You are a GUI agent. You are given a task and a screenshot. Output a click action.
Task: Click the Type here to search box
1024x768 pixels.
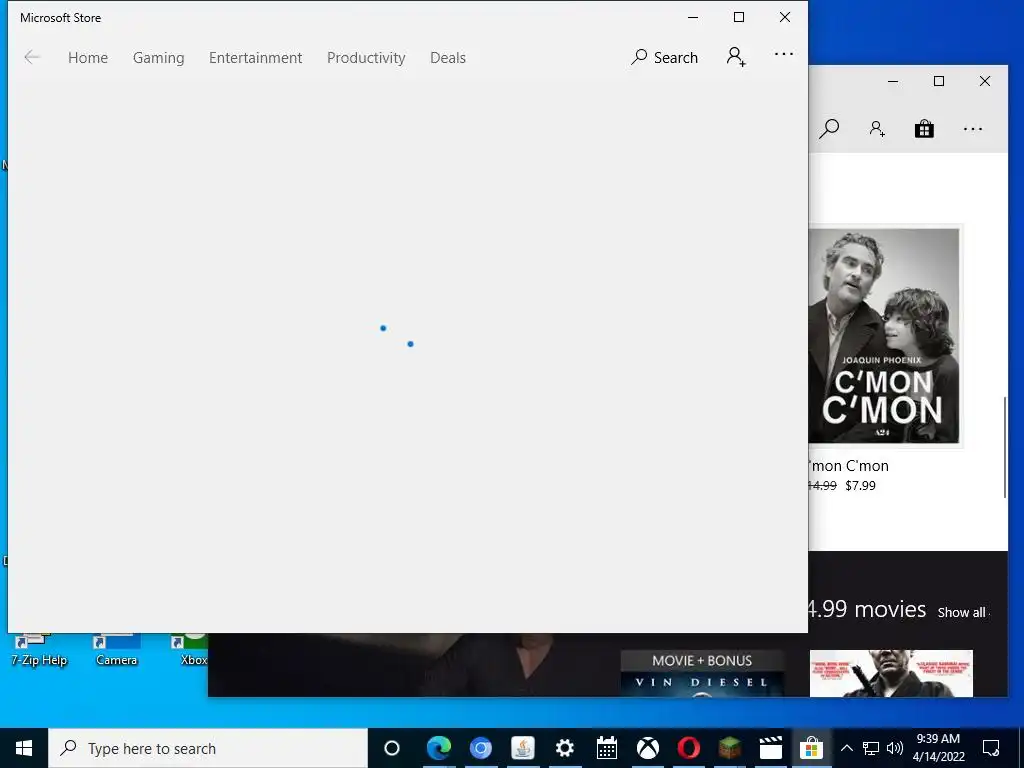[208, 748]
